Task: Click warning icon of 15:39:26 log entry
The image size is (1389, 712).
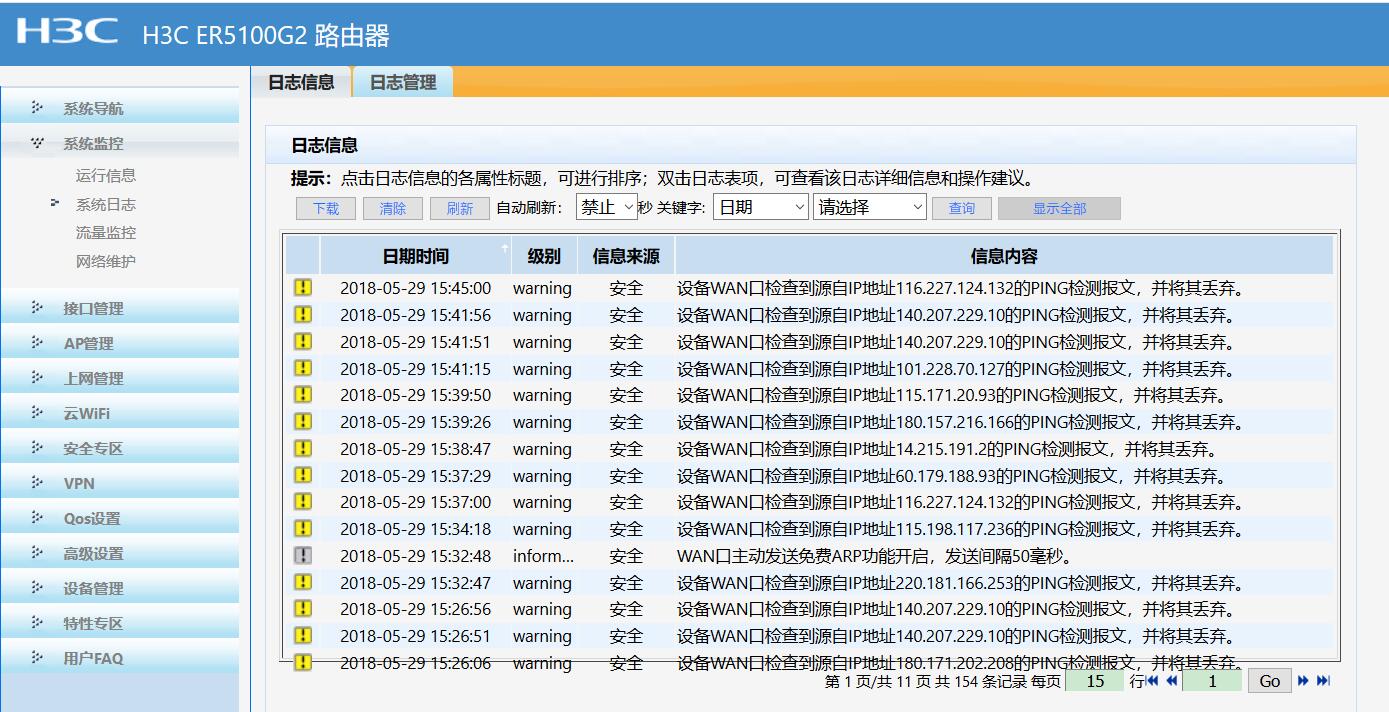Action: pos(303,422)
